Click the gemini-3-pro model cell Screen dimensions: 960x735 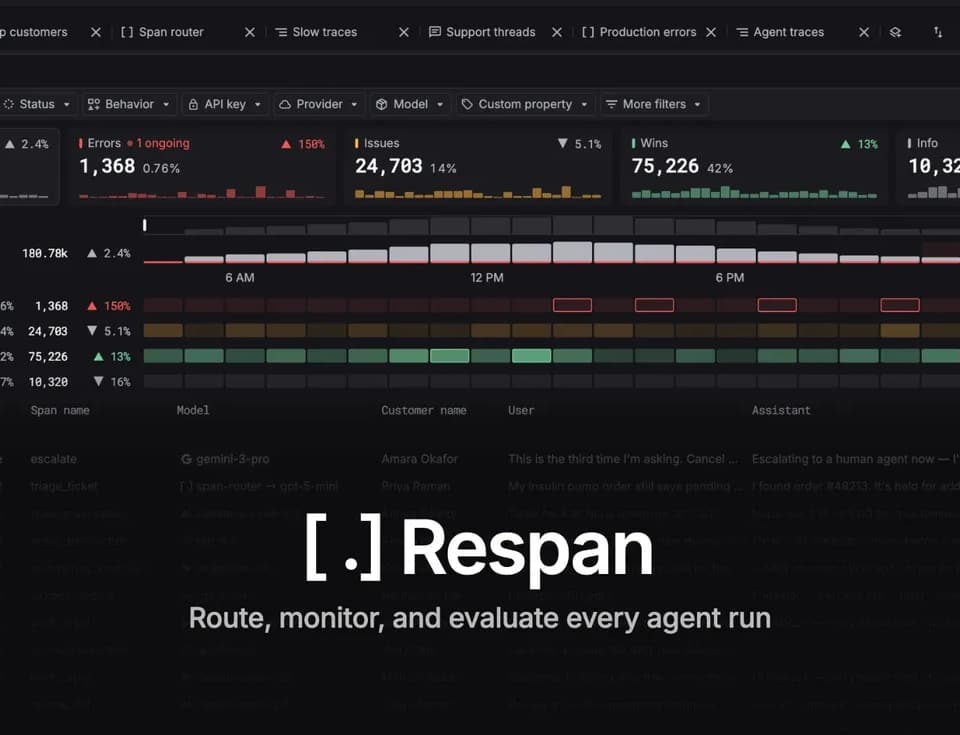tap(225, 459)
